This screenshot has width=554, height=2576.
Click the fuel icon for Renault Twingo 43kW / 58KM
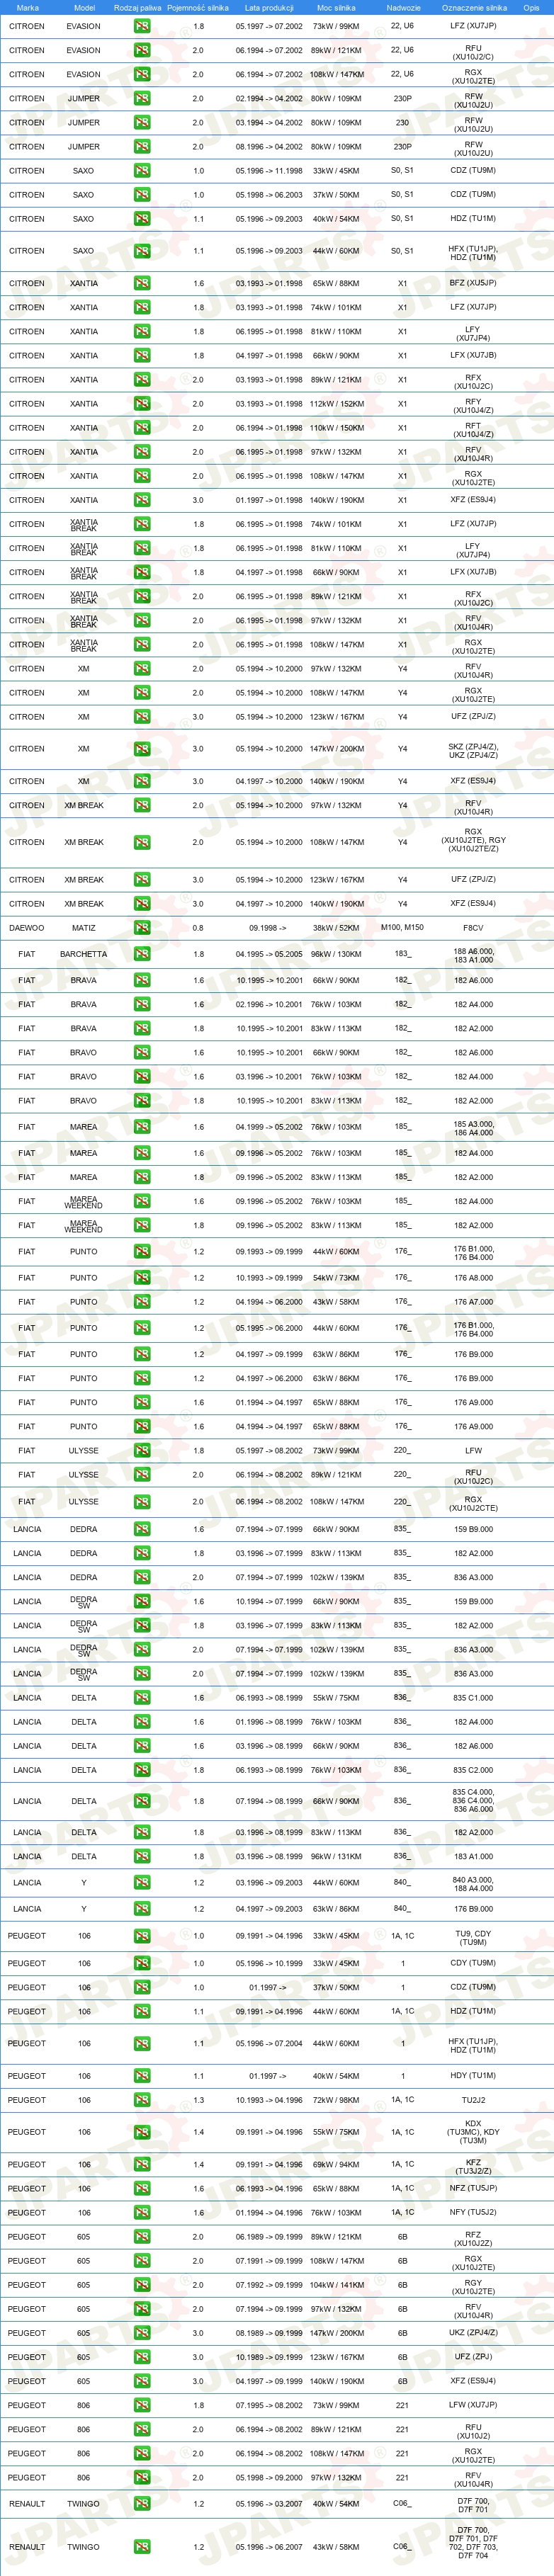[142, 2547]
